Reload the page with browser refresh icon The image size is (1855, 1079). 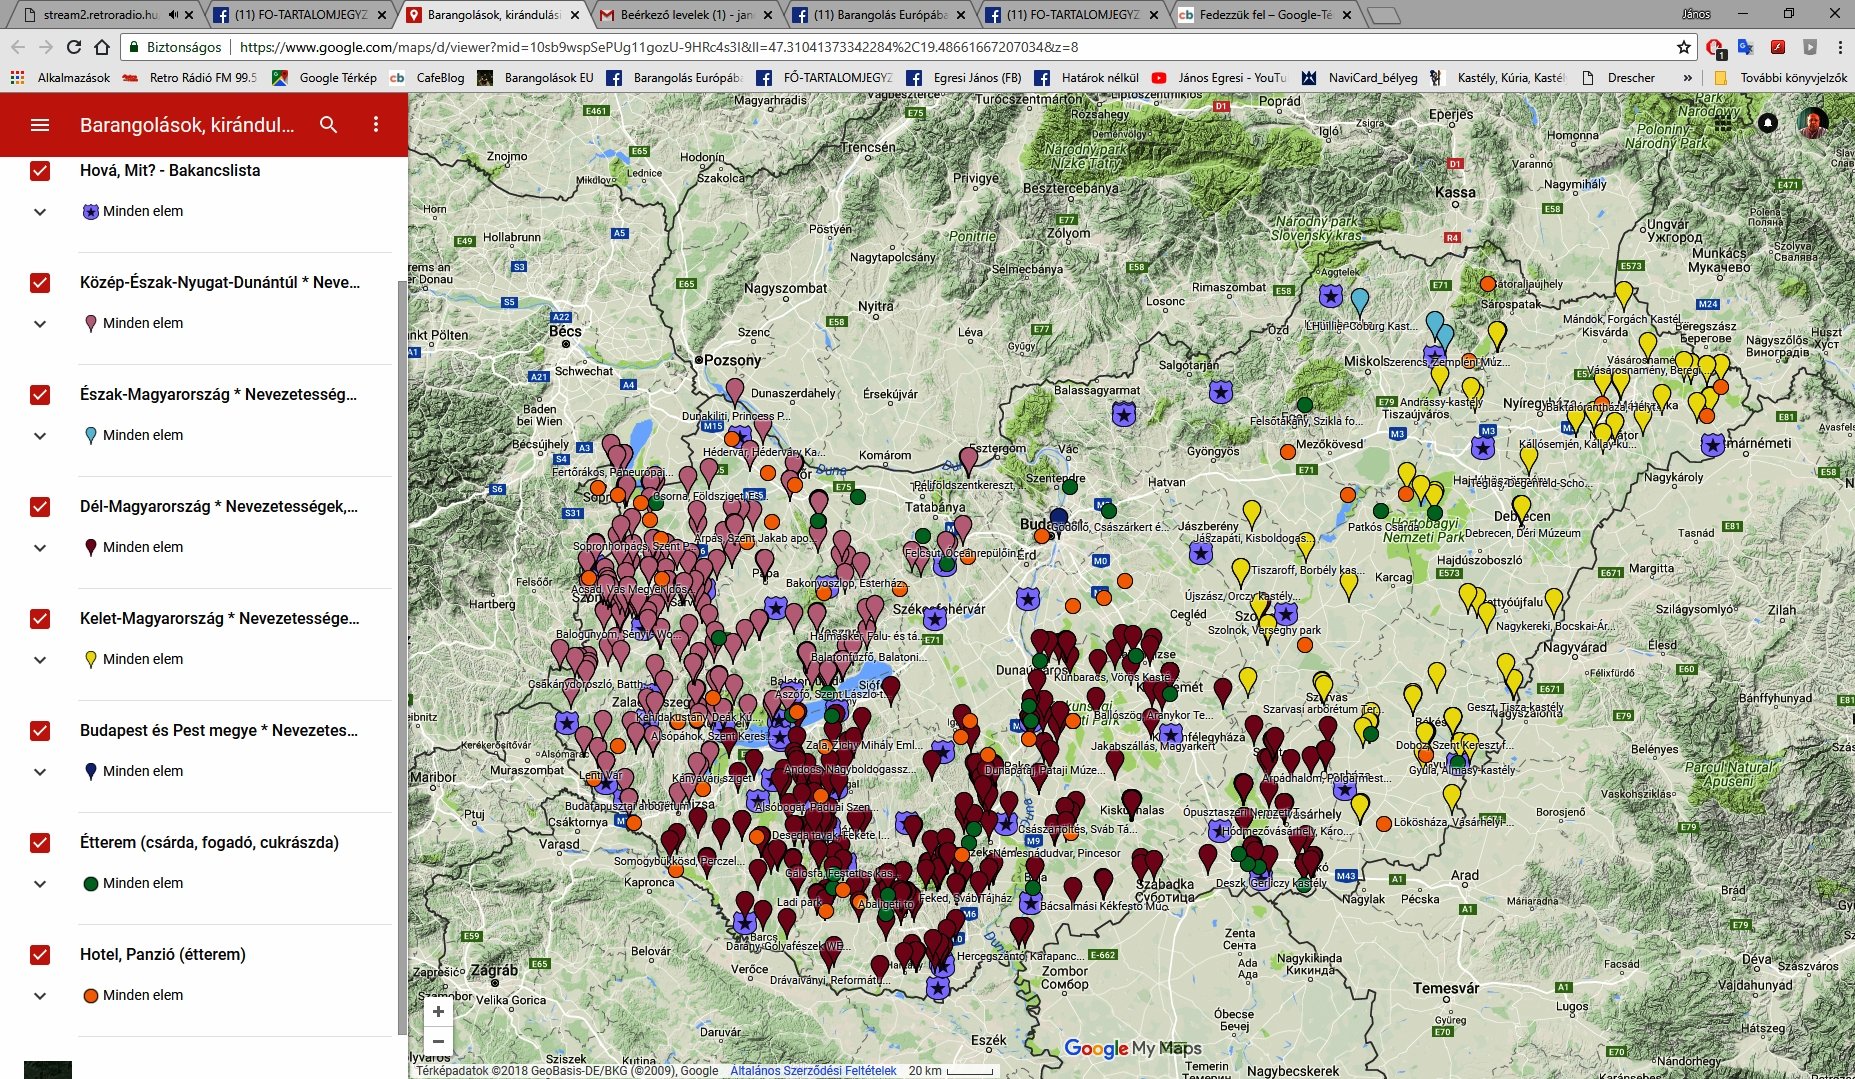74,47
